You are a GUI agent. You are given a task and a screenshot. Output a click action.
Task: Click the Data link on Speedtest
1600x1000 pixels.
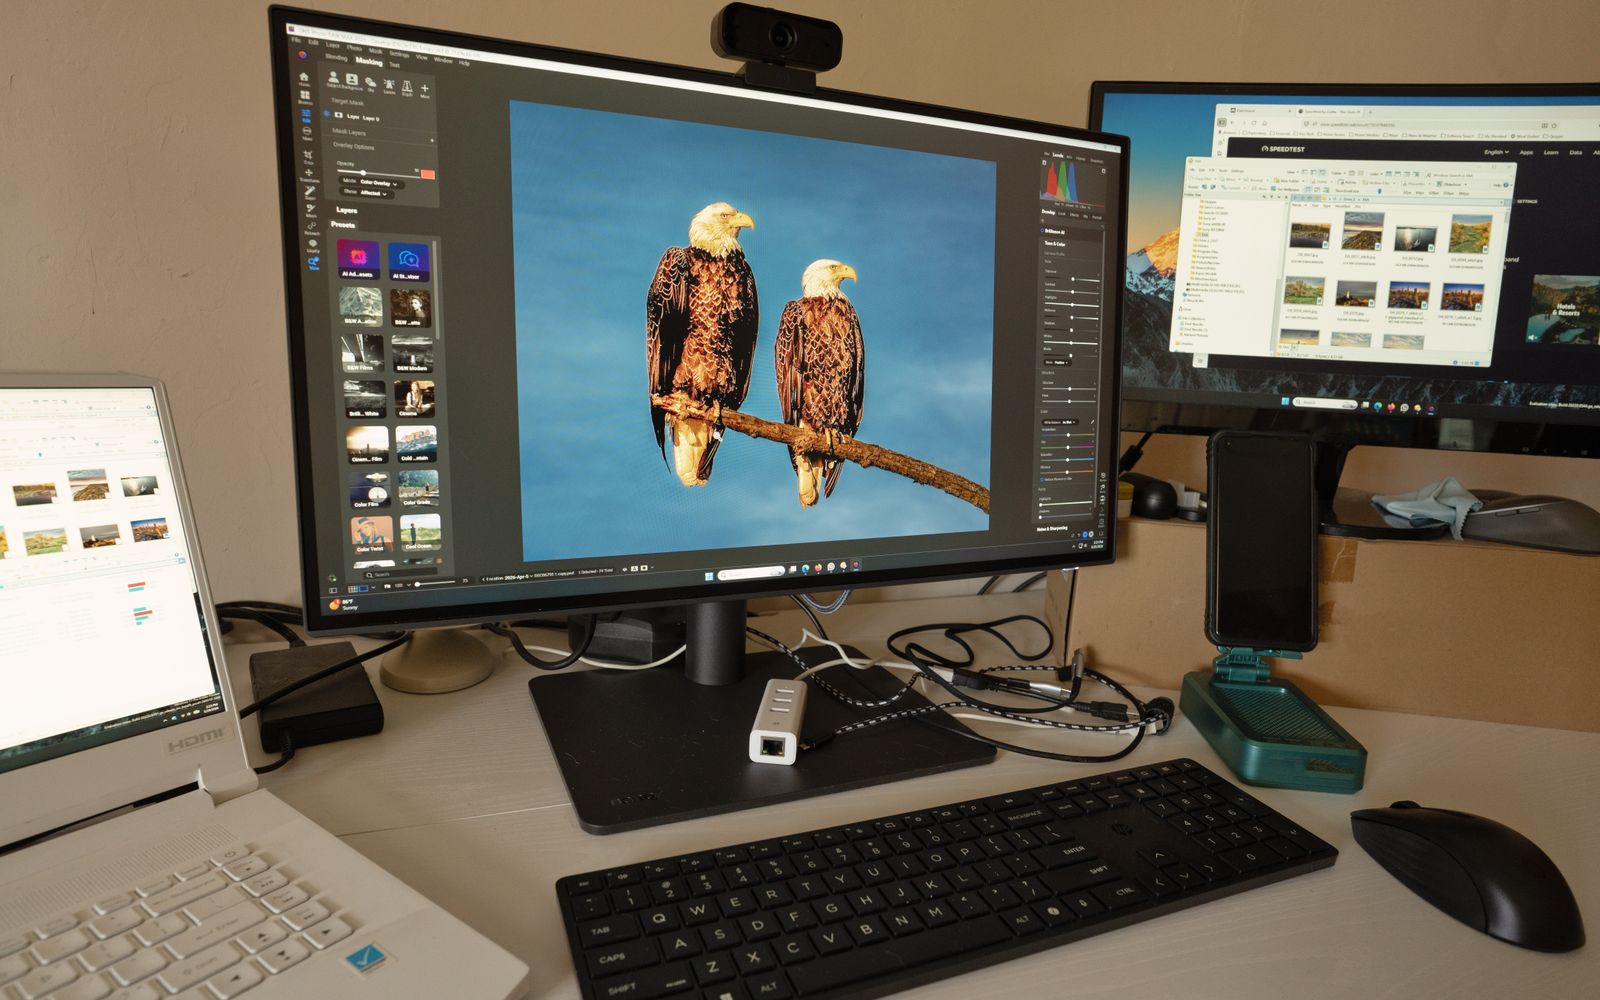pos(1576,153)
